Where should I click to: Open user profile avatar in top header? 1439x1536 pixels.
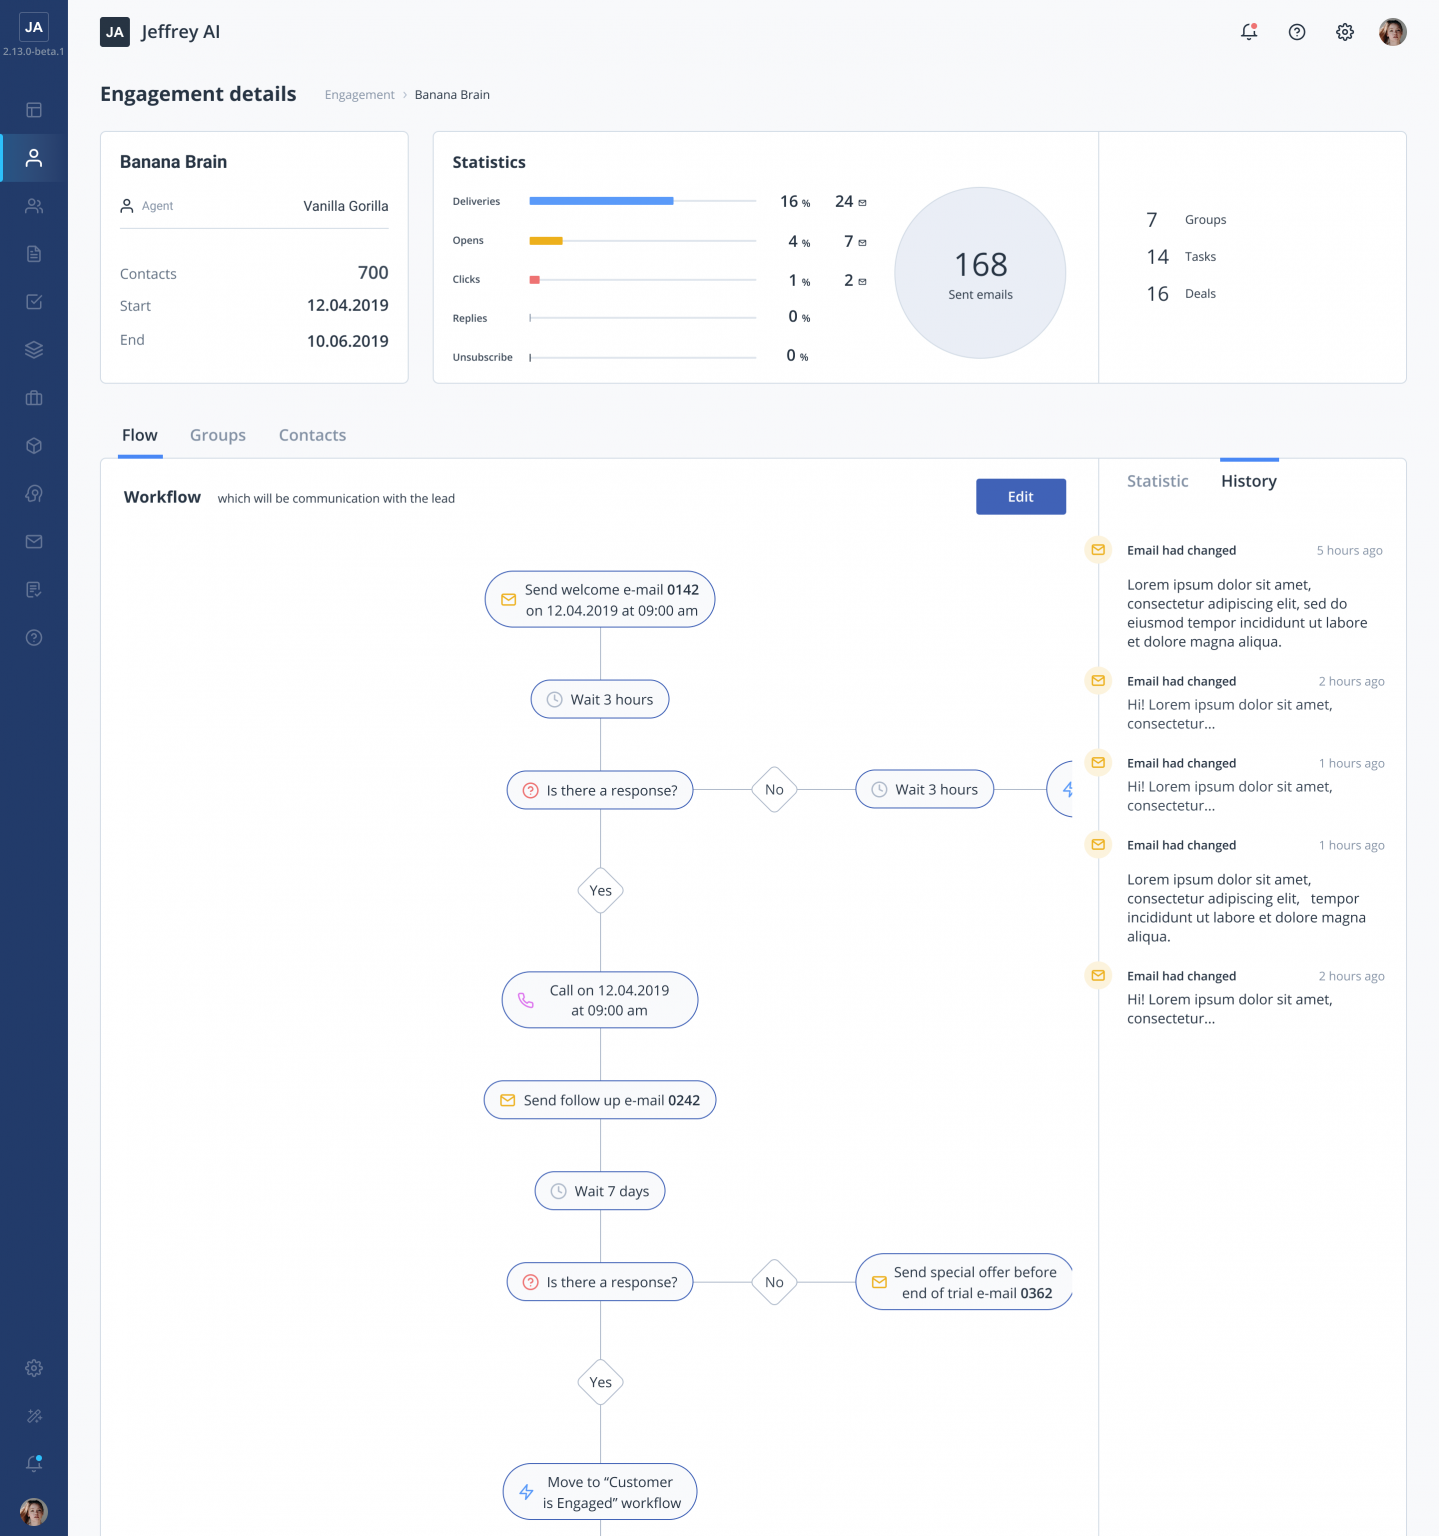click(1392, 32)
